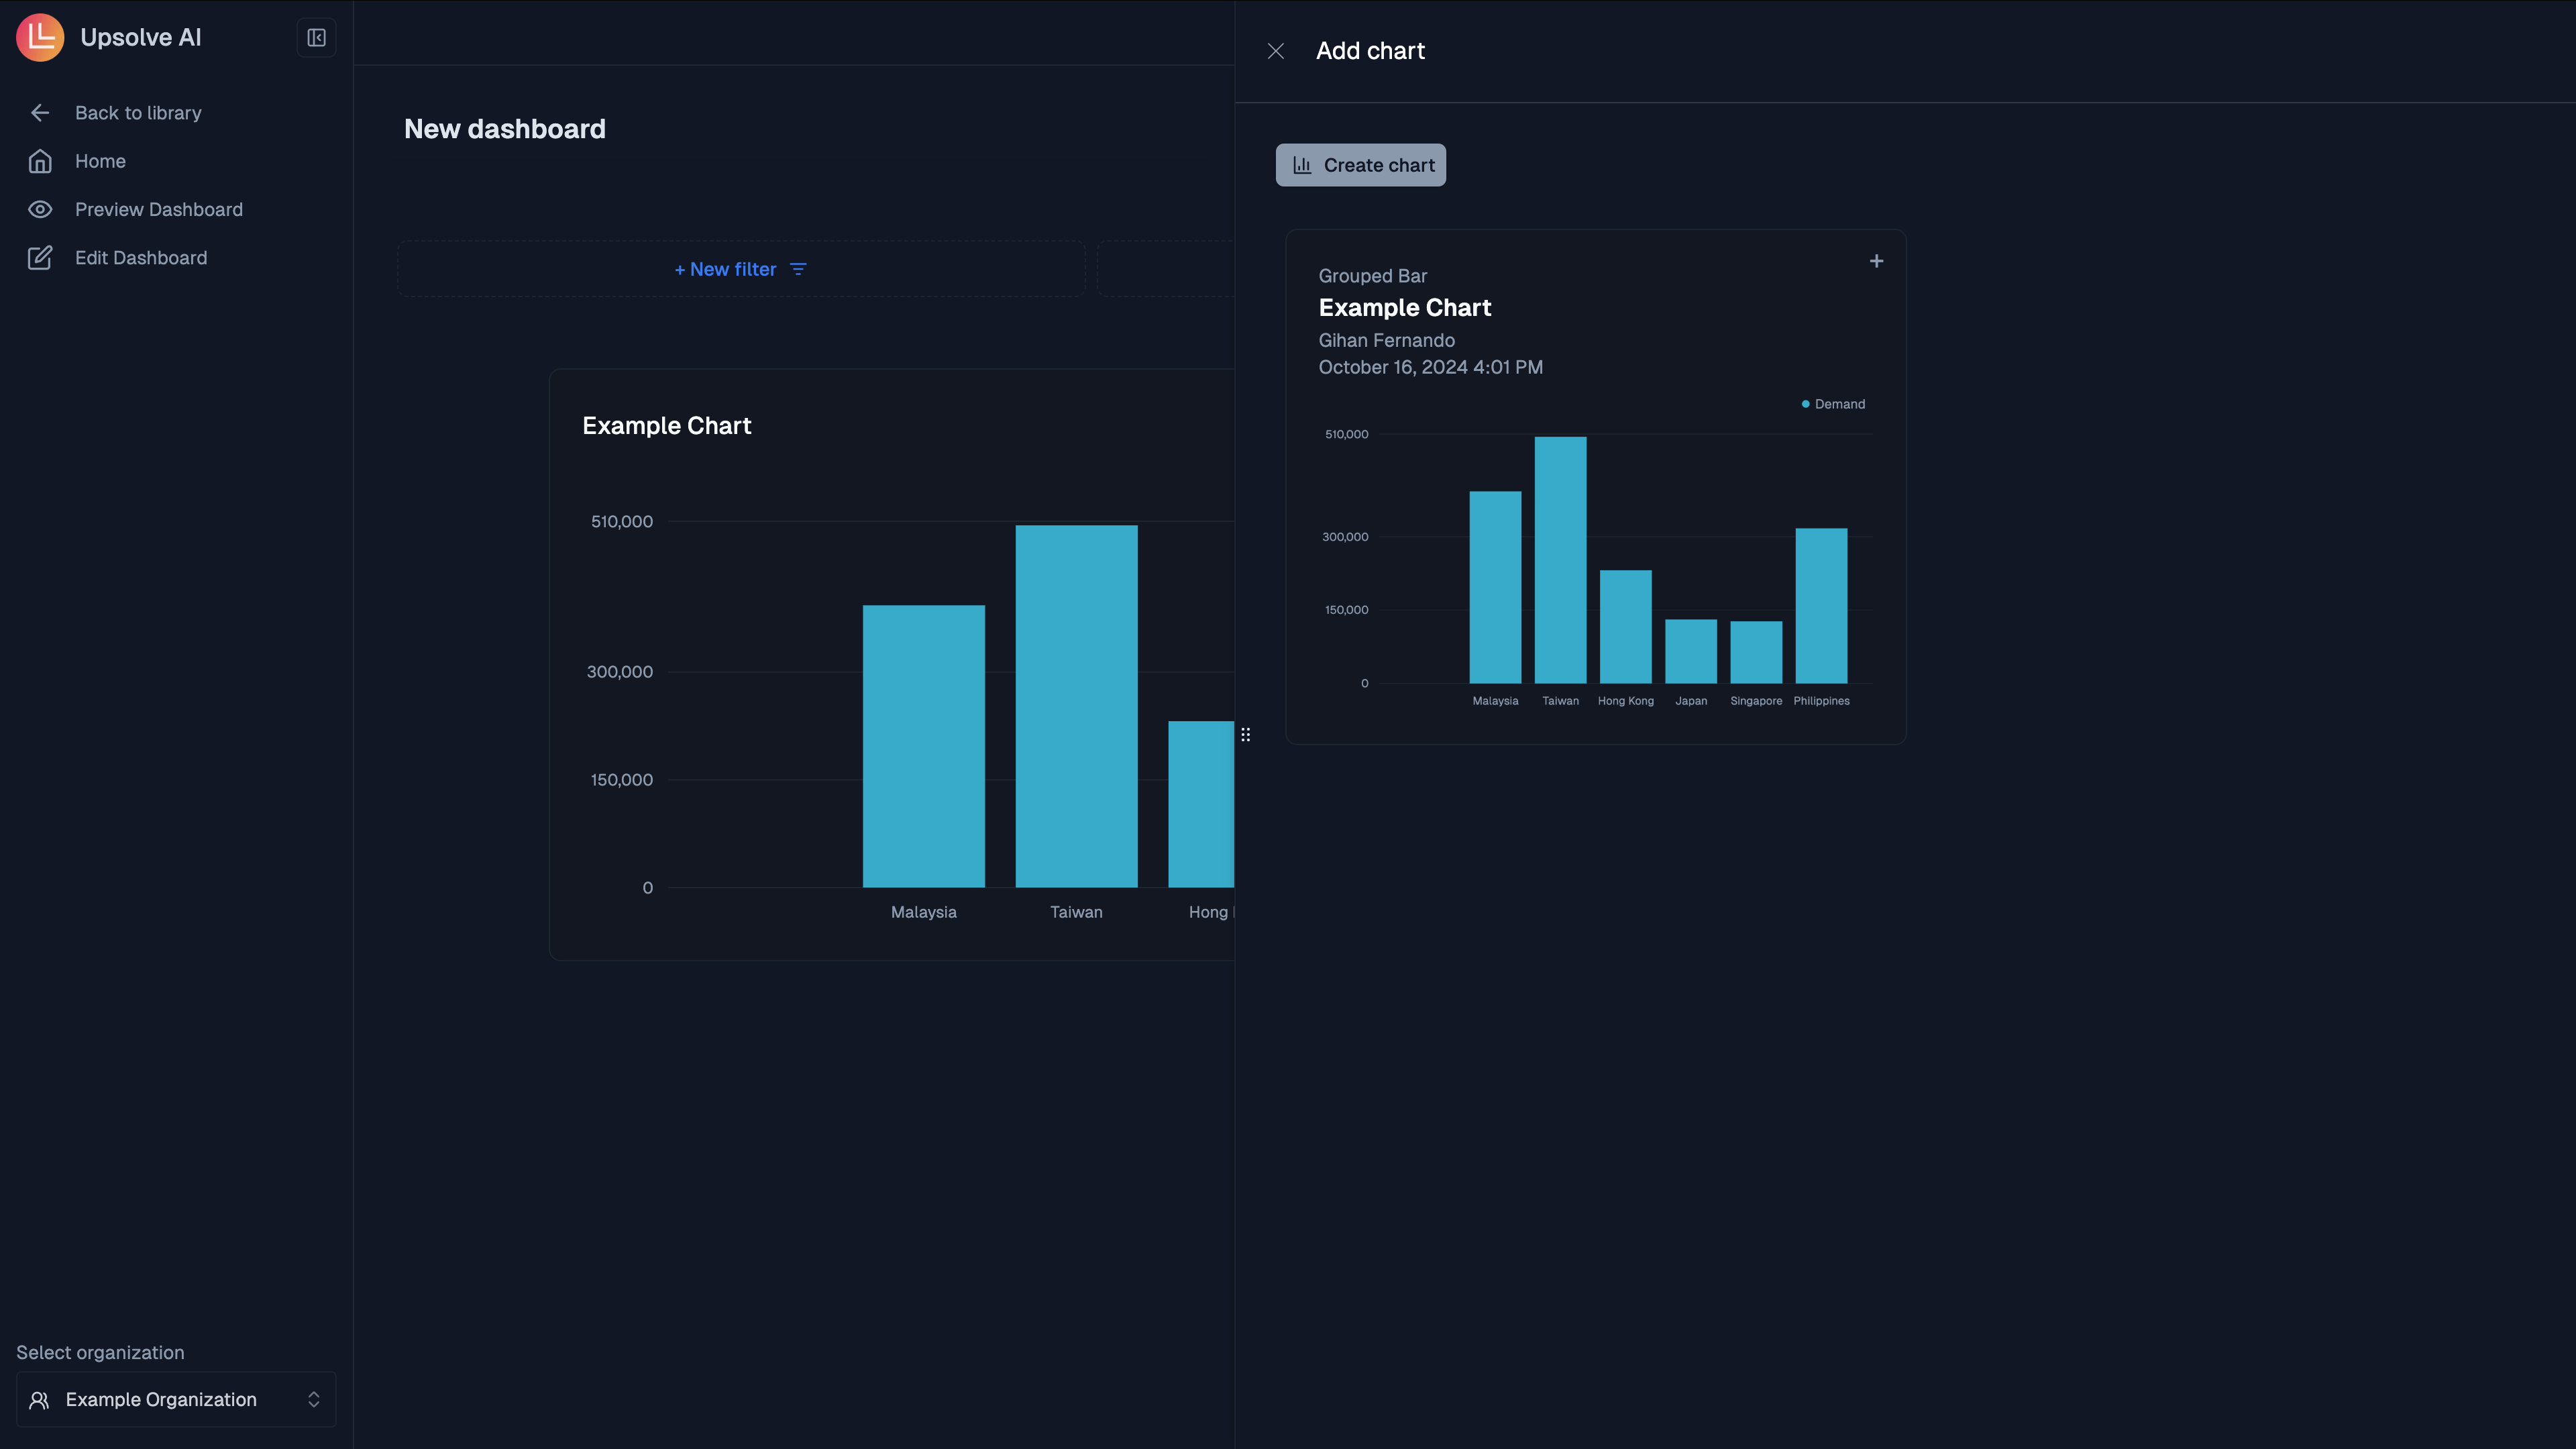2576x1449 pixels.
Task: Click the Create chart button
Action: (x=1360, y=164)
